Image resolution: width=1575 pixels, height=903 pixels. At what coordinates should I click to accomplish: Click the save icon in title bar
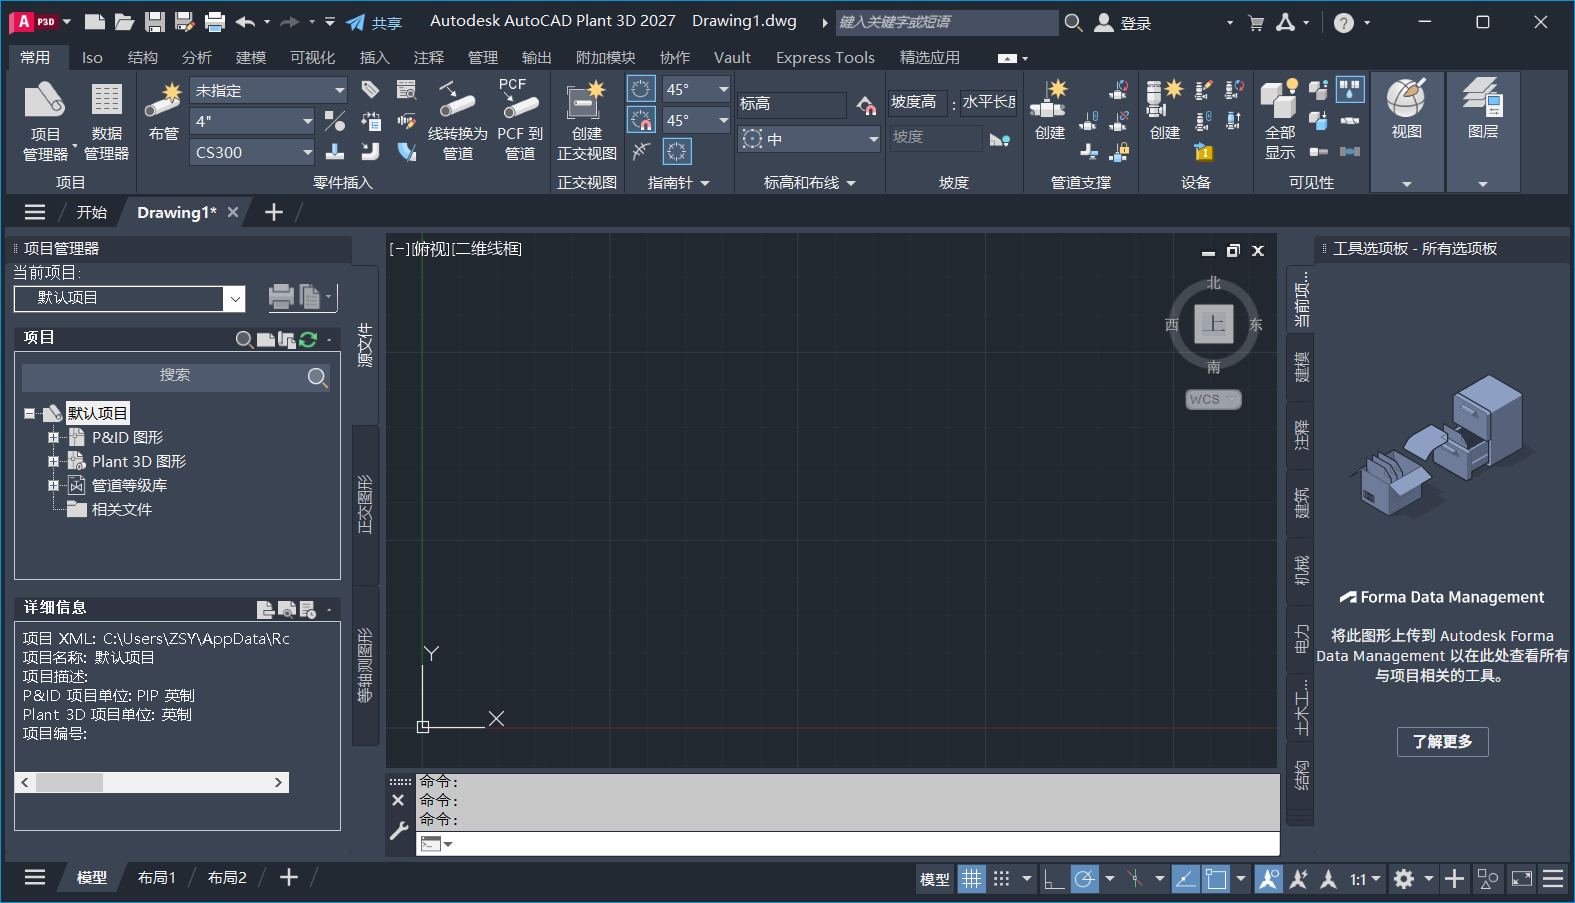[x=154, y=22]
